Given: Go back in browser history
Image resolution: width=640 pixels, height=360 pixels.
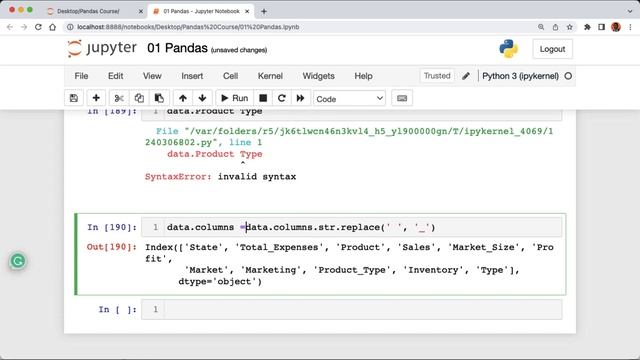Looking at the screenshot, I should (10, 27).
